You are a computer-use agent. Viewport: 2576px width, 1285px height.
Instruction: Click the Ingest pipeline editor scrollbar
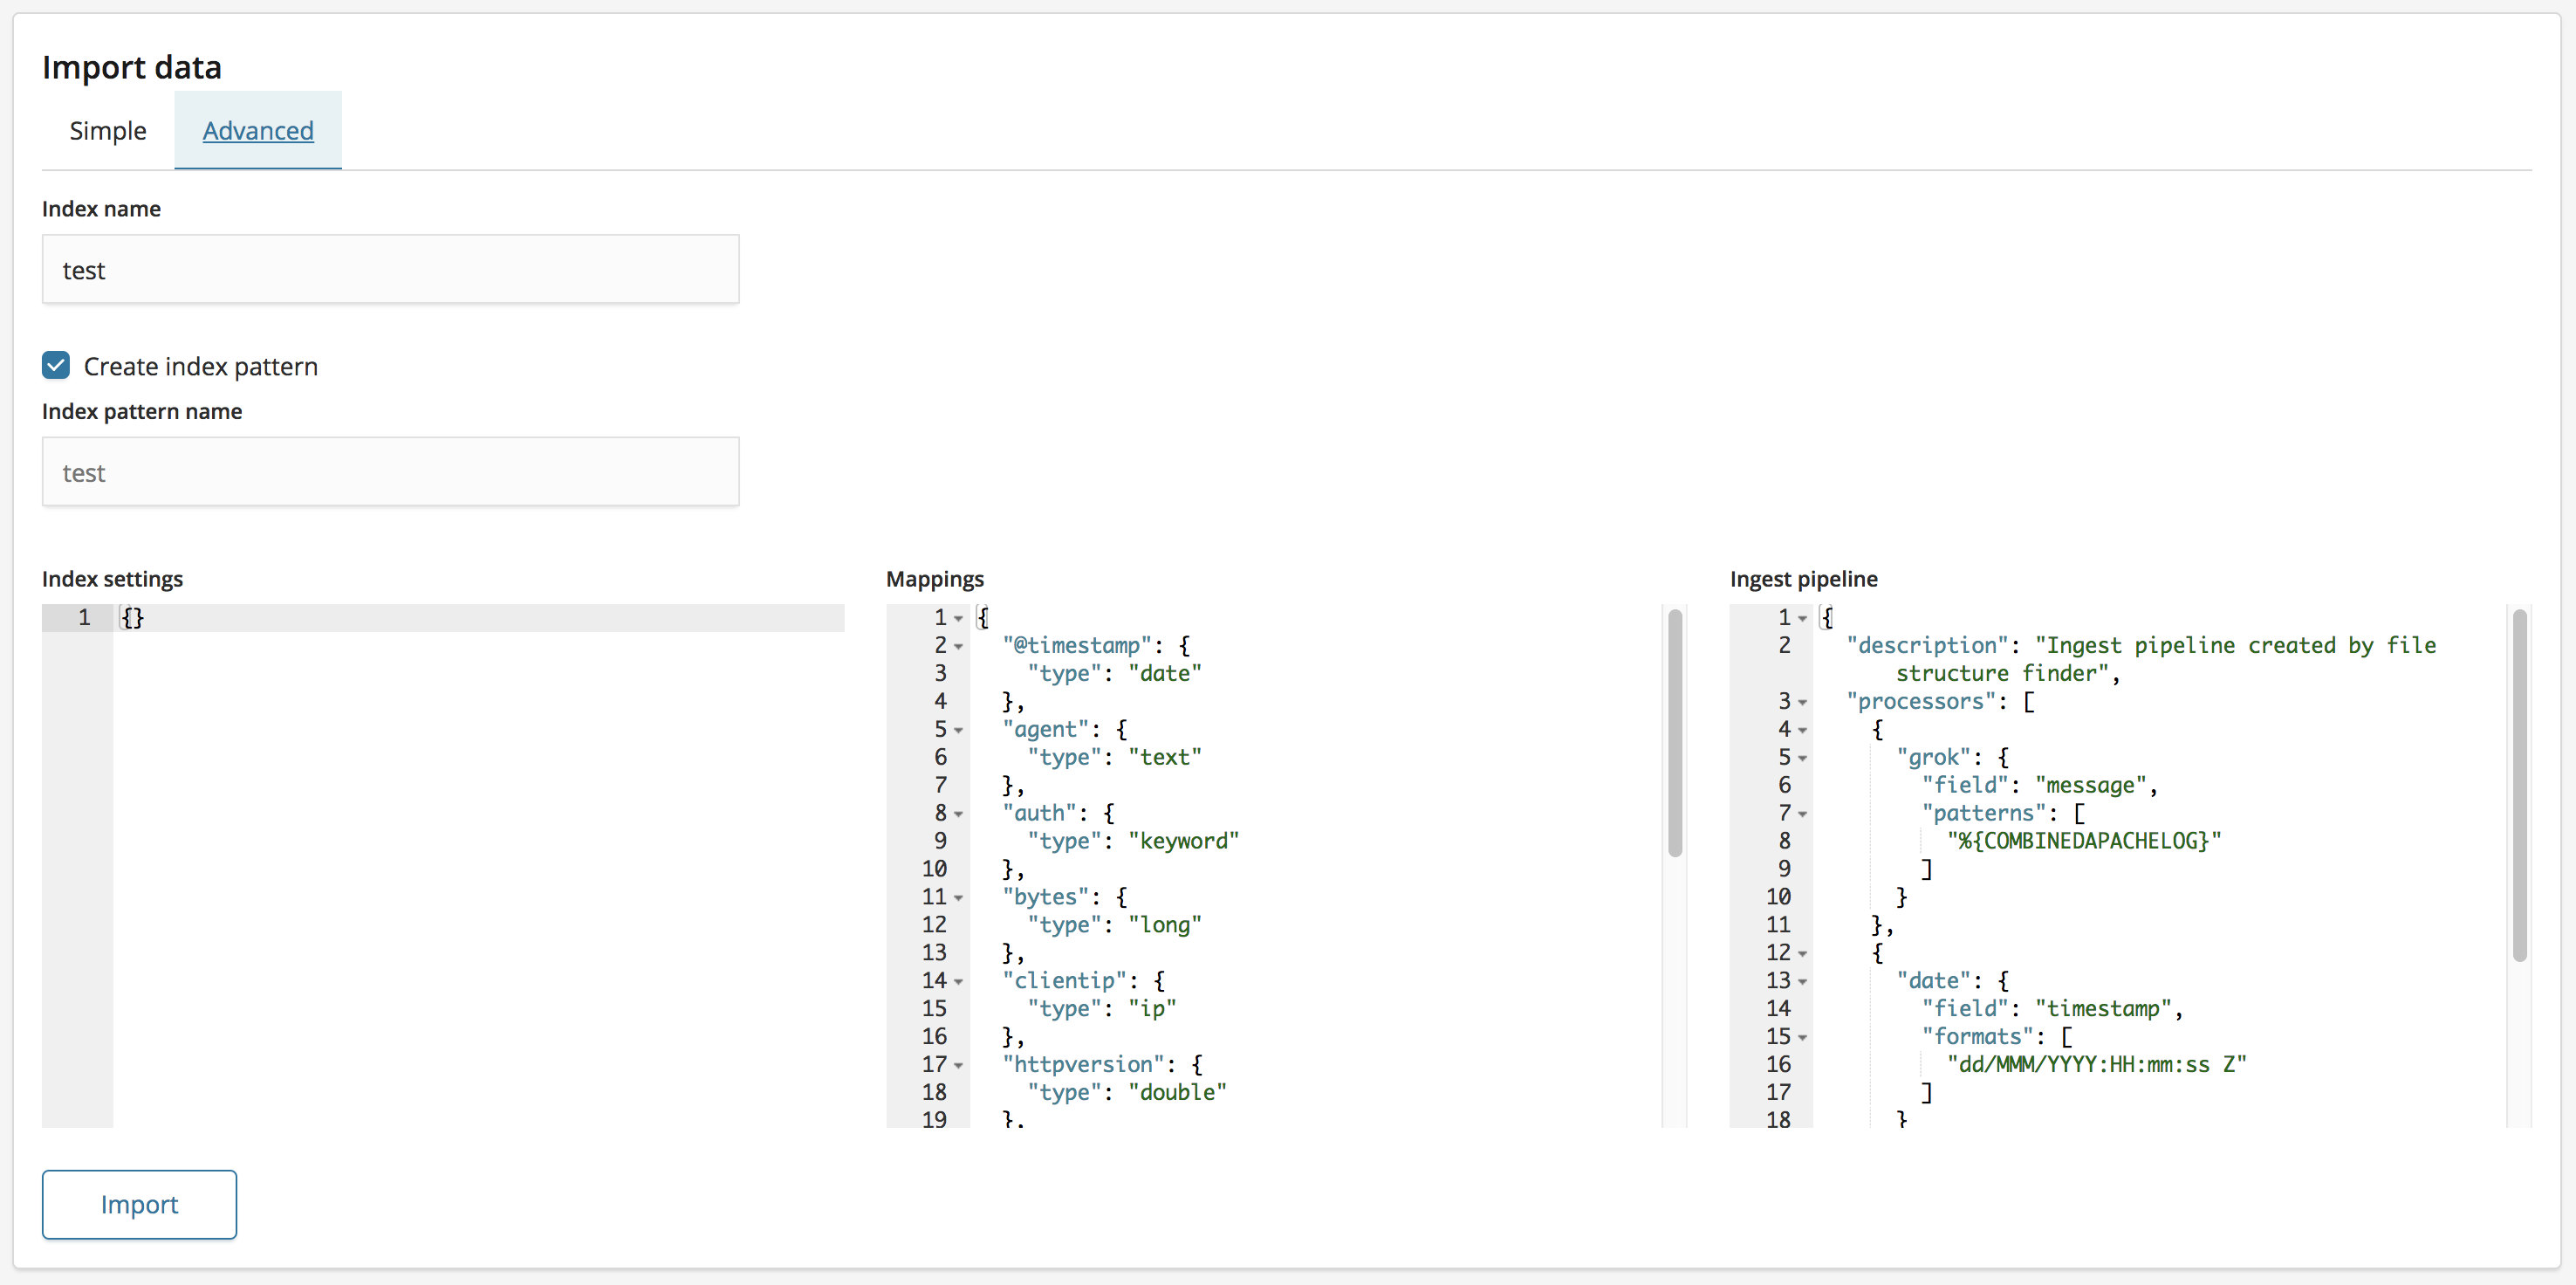[x=2519, y=785]
